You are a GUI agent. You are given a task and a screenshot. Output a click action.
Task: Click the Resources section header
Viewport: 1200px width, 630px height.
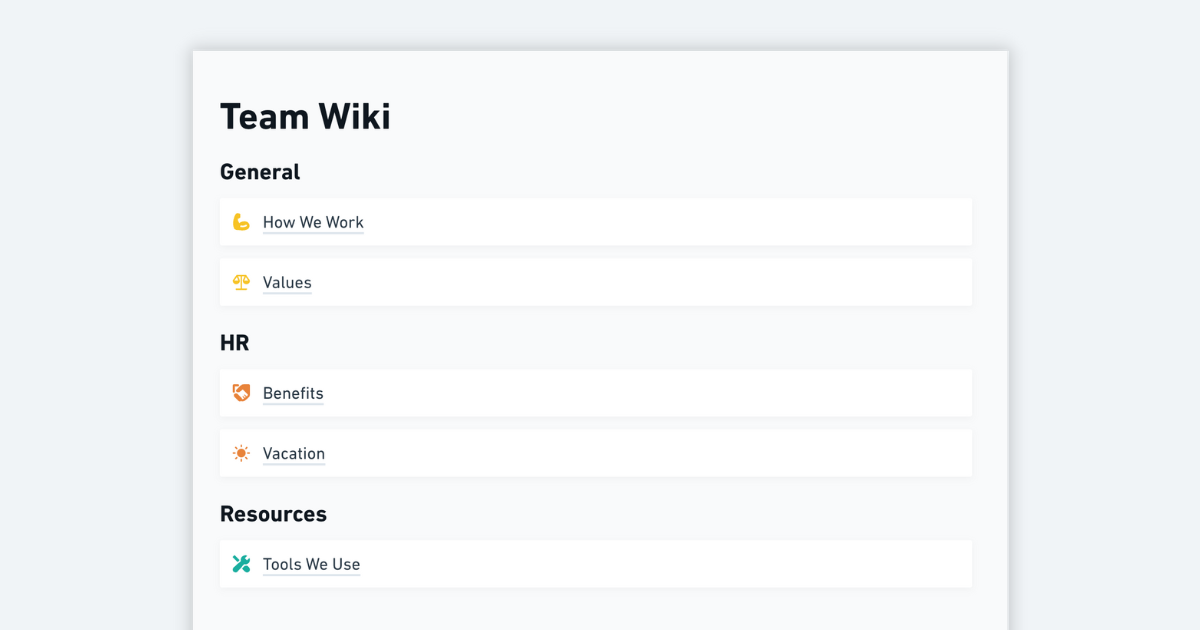(273, 513)
